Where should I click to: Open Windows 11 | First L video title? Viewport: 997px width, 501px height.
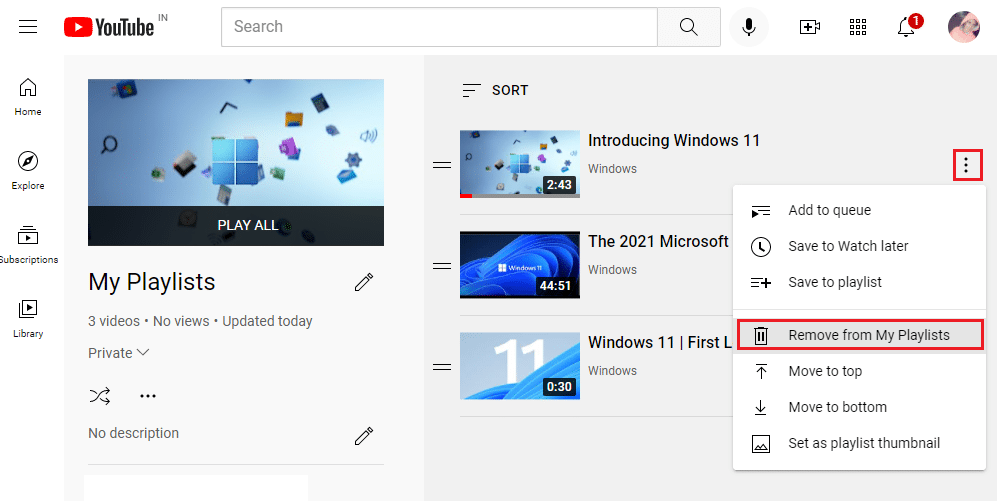click(x=660, y=342)
